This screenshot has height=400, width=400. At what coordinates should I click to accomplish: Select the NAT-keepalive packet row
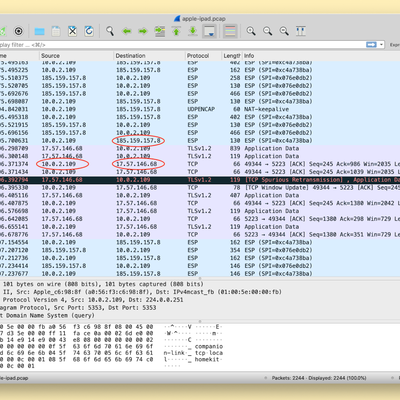click(200, 109)
